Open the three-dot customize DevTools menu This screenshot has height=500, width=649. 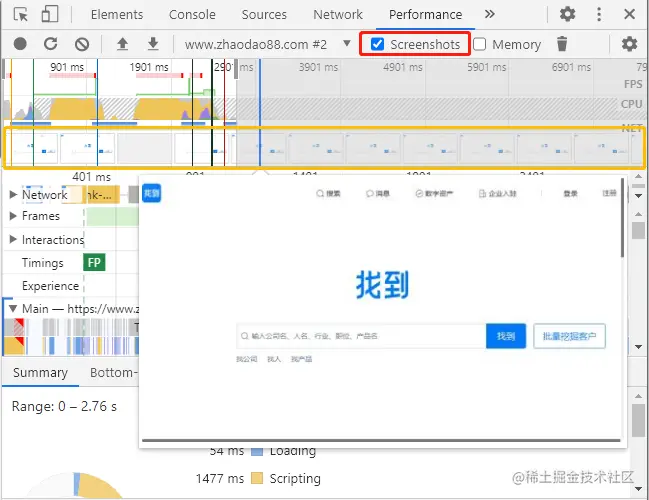pos(599,14)
